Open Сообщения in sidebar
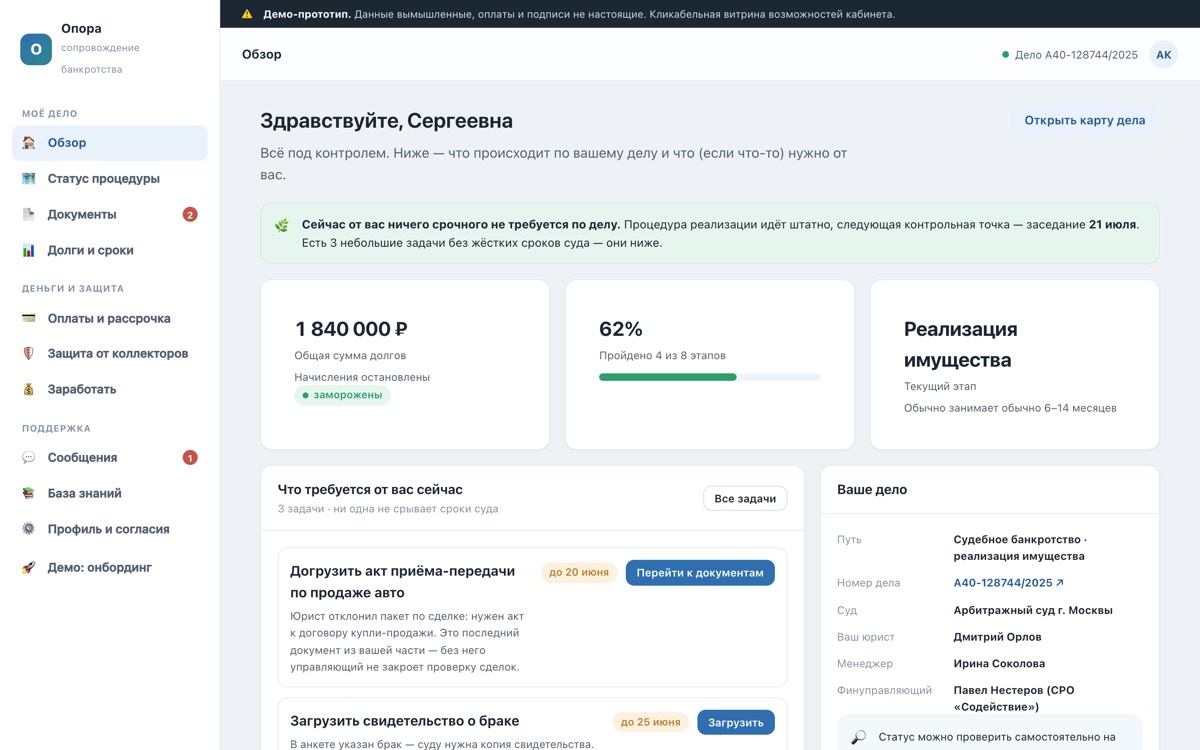The height and width of the screenshot is (750, 1200). click(110, 458)
